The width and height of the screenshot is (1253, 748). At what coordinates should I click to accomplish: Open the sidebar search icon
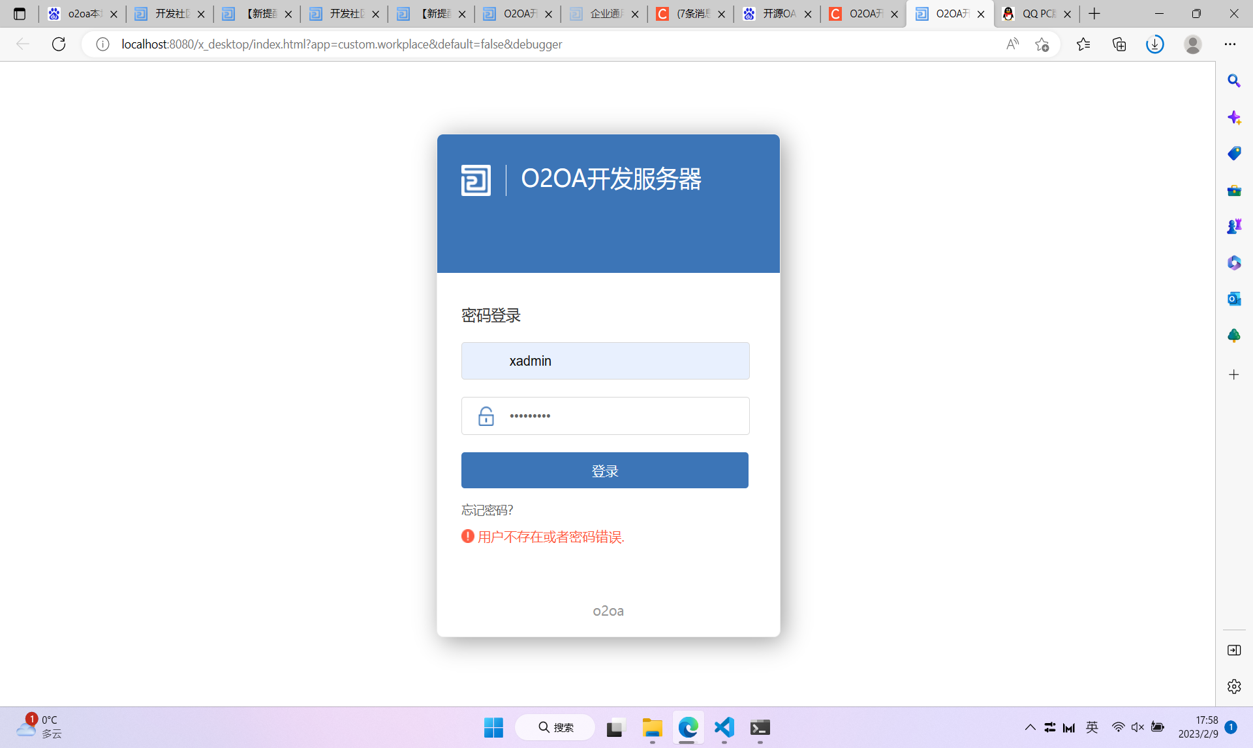pos(1233,81)
